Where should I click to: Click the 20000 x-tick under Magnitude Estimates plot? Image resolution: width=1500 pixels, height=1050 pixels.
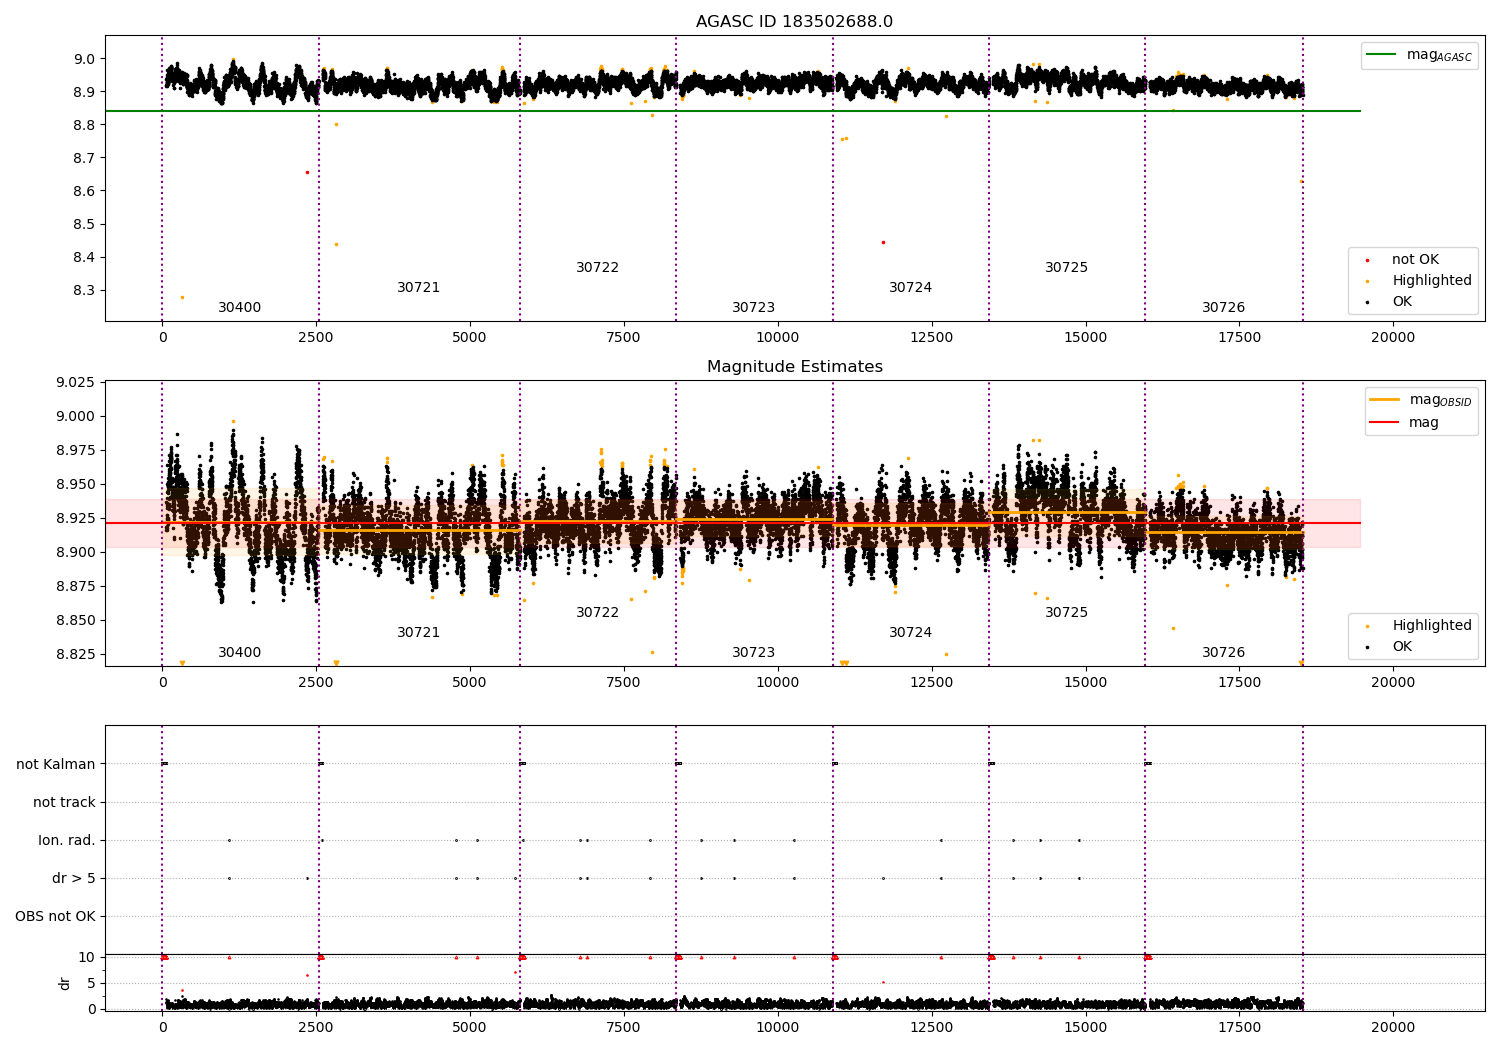pos(1393,683)
